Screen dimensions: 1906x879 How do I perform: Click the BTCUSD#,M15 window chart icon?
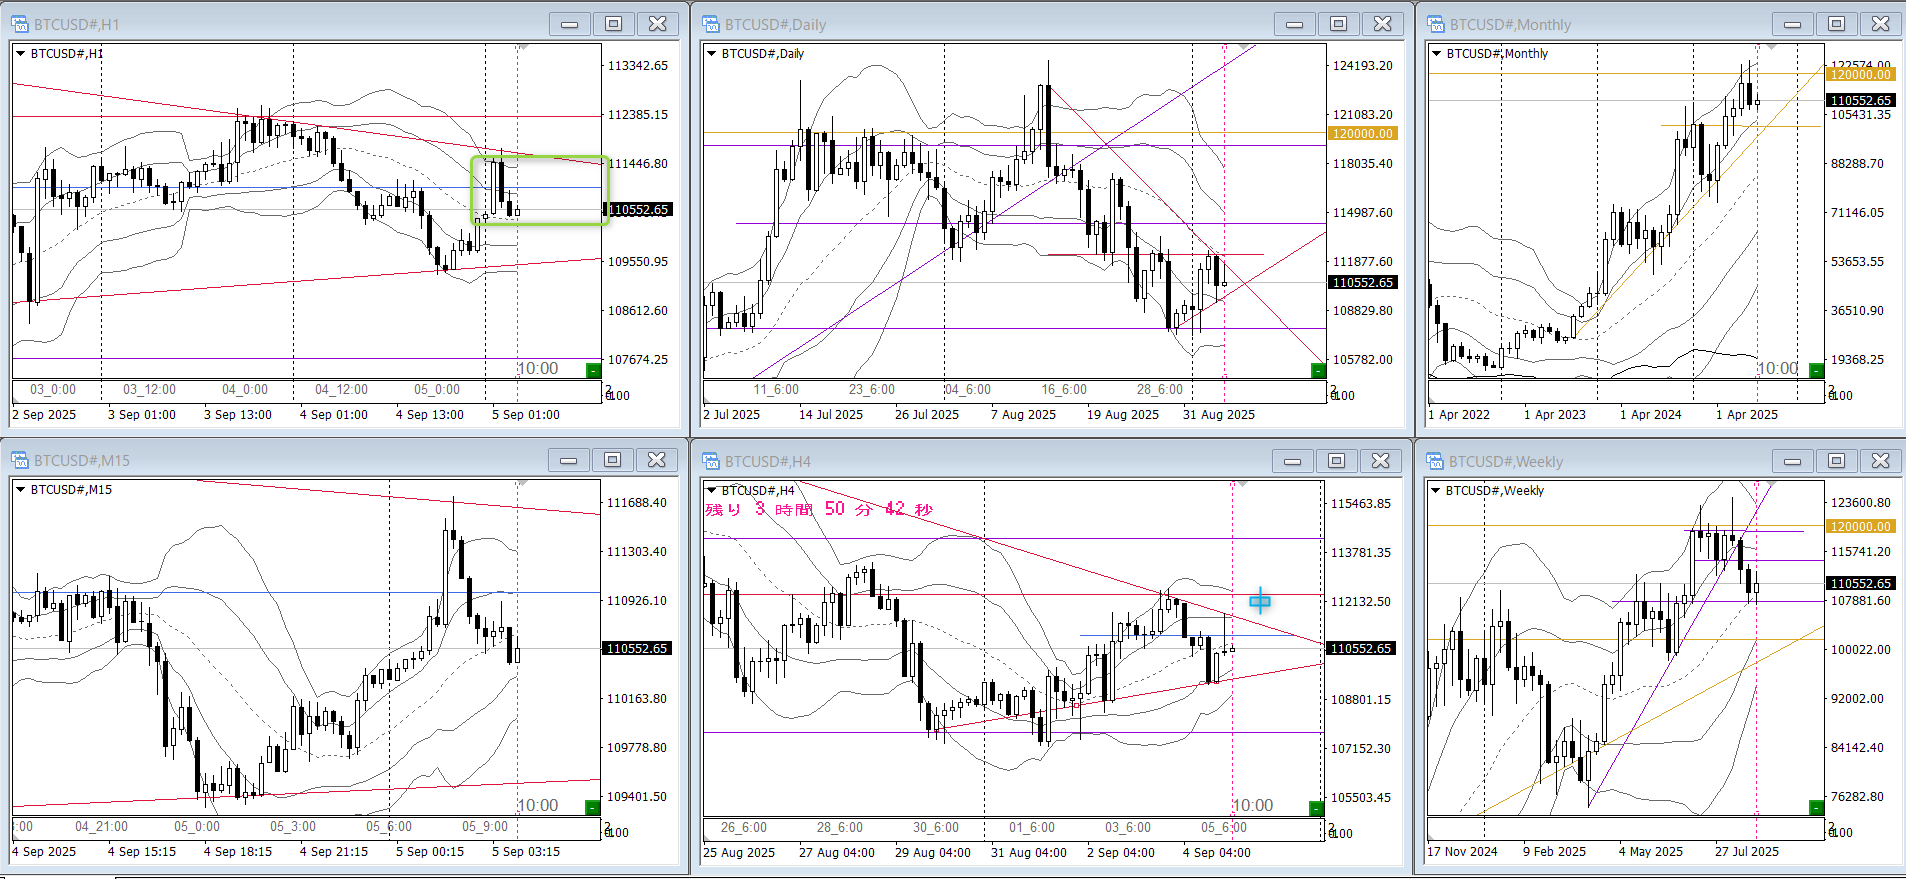[x=20, y=460]
